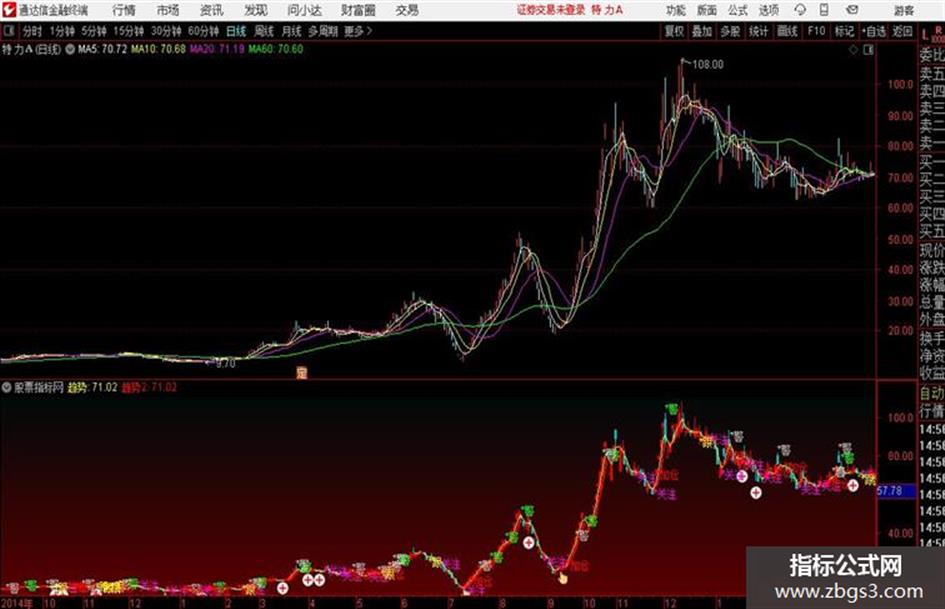
Task: Open the 财富圈 menu
Action: tap(358, 10)
